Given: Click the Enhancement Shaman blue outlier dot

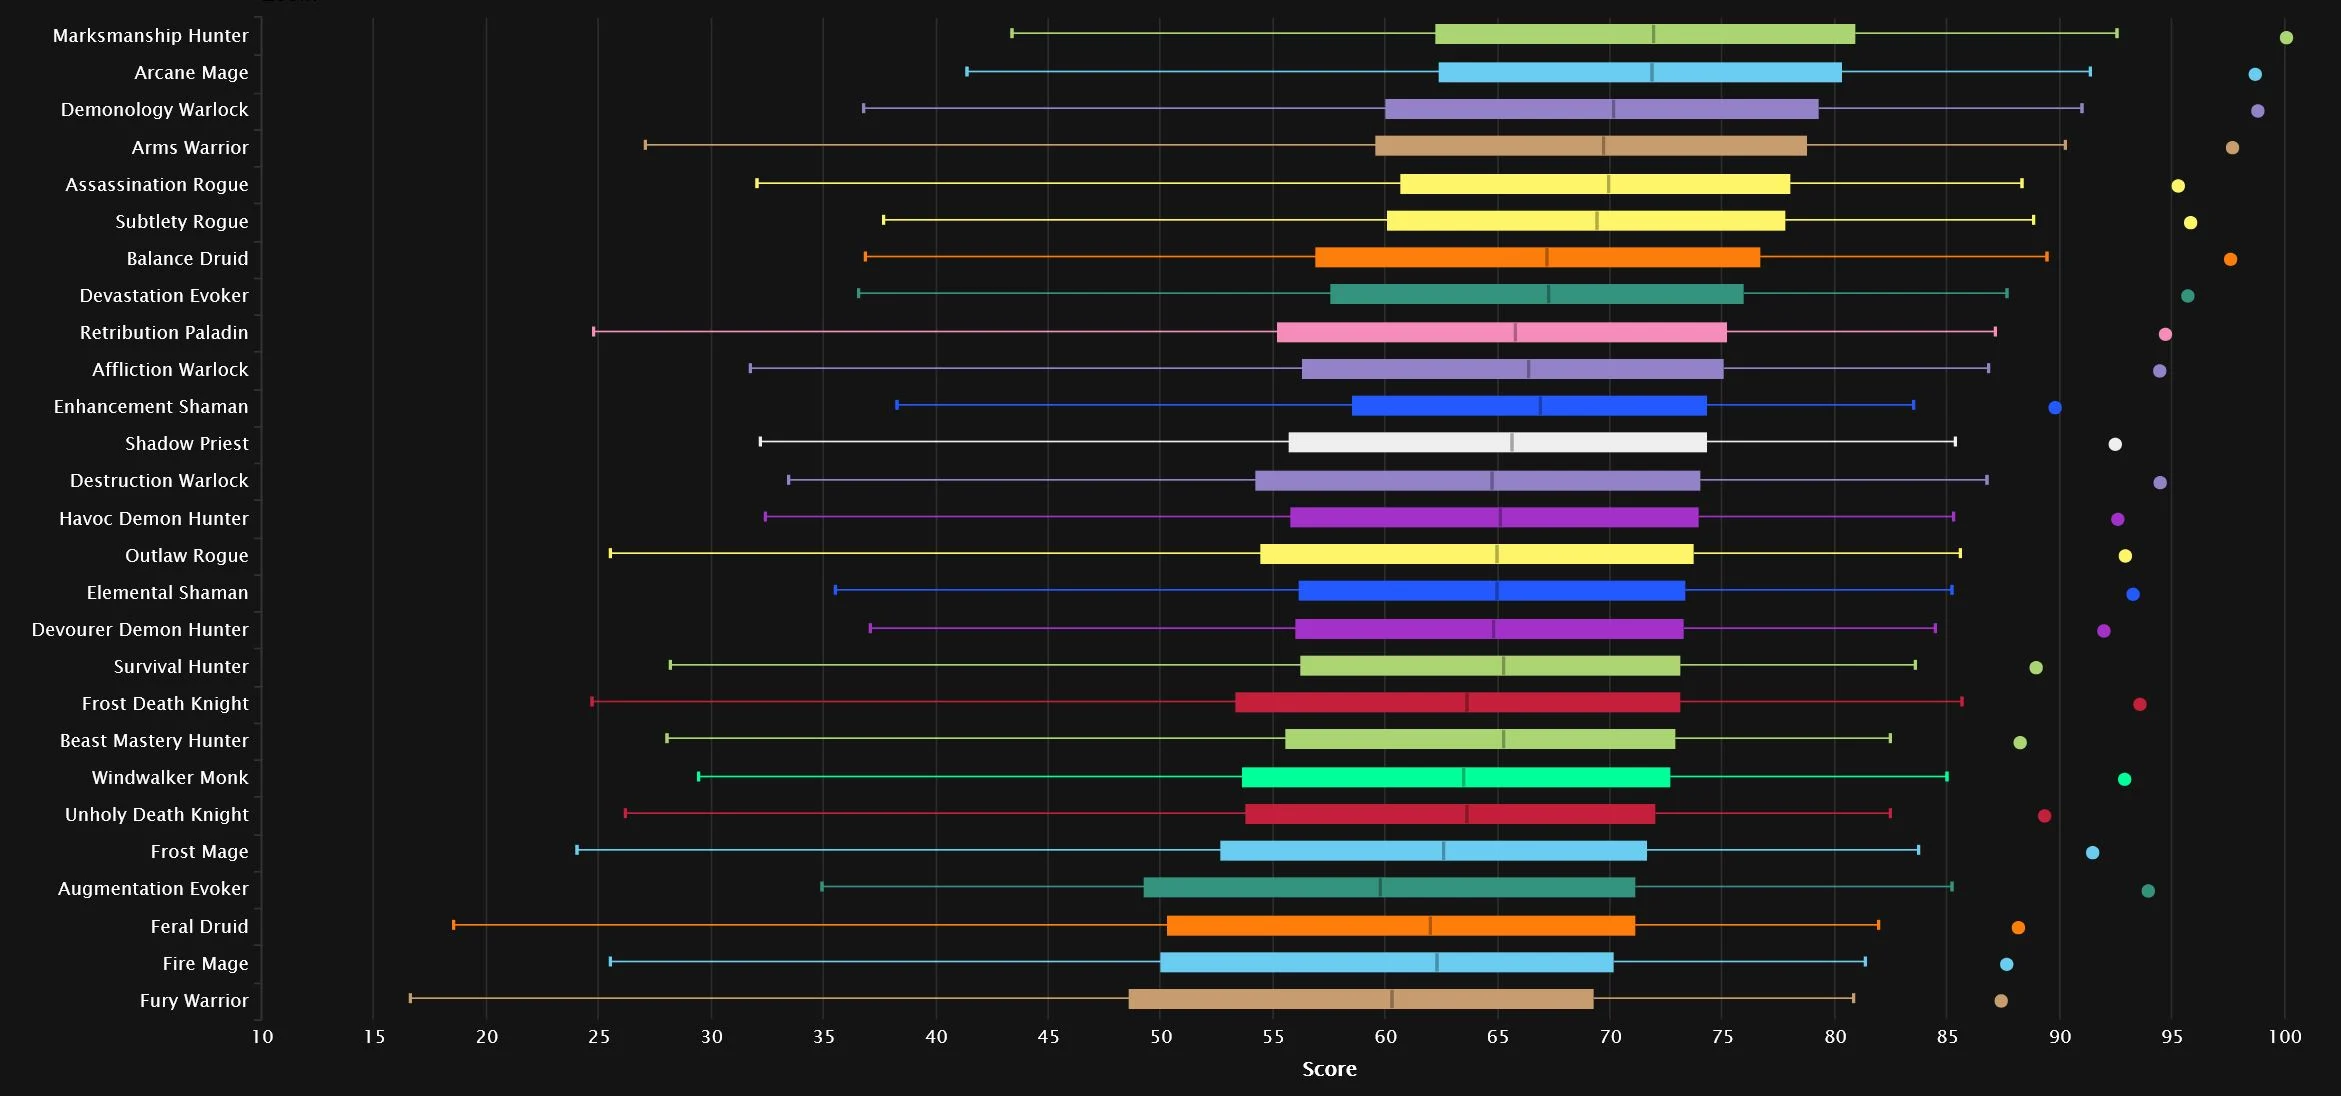Looking at the screenshot, I should click(2055, 407).
